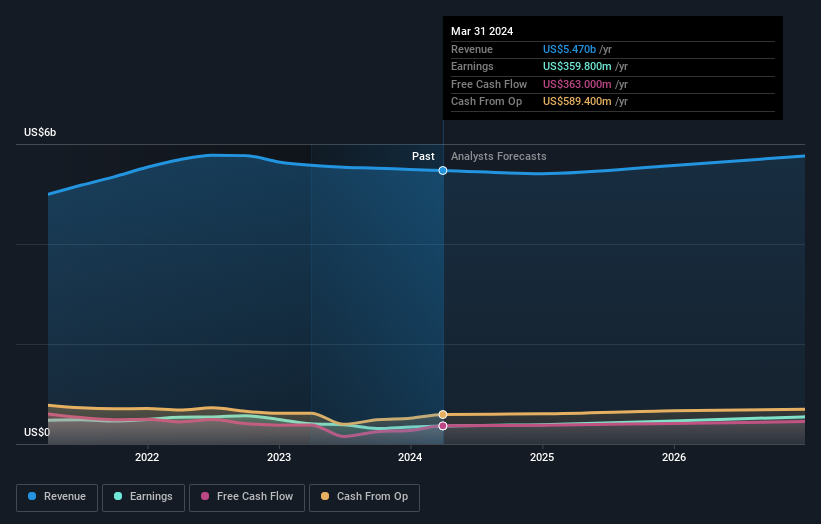This screenshot has width=821, height=524.
Task: Click the Analysts Forecasts label
Action: point(498,157)
